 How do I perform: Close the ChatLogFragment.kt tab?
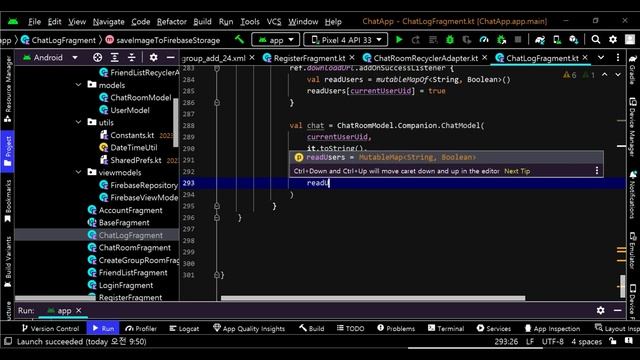point(585,58)
